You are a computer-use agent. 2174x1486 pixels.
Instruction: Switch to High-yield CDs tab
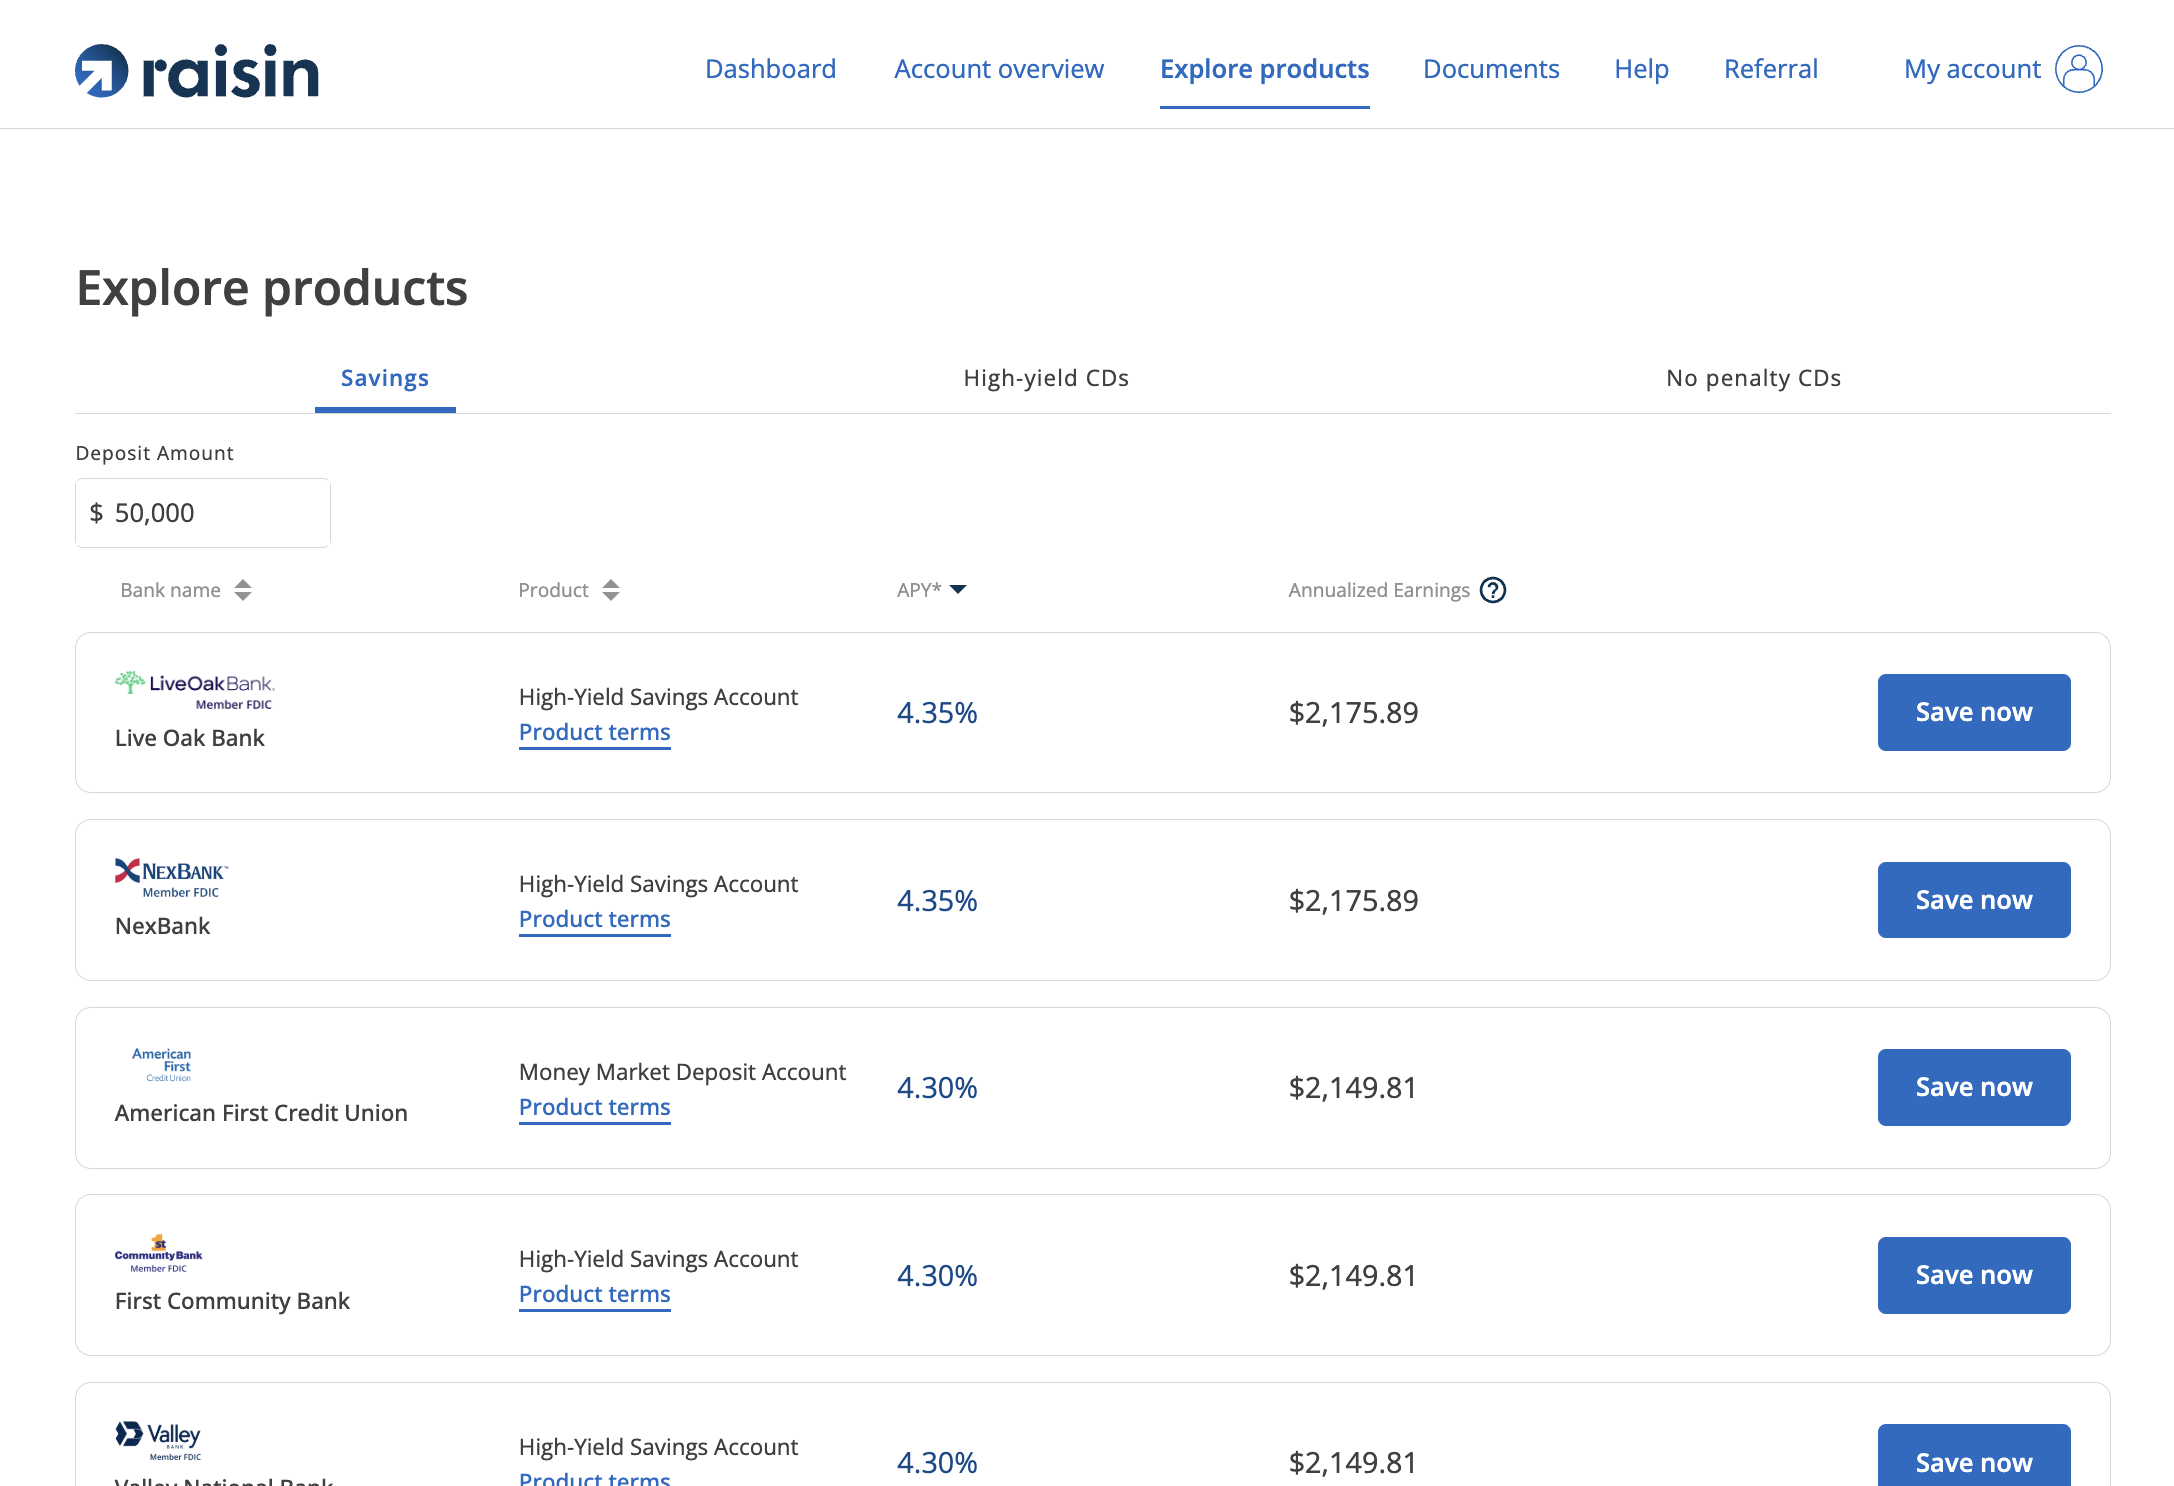(1046, 378)
